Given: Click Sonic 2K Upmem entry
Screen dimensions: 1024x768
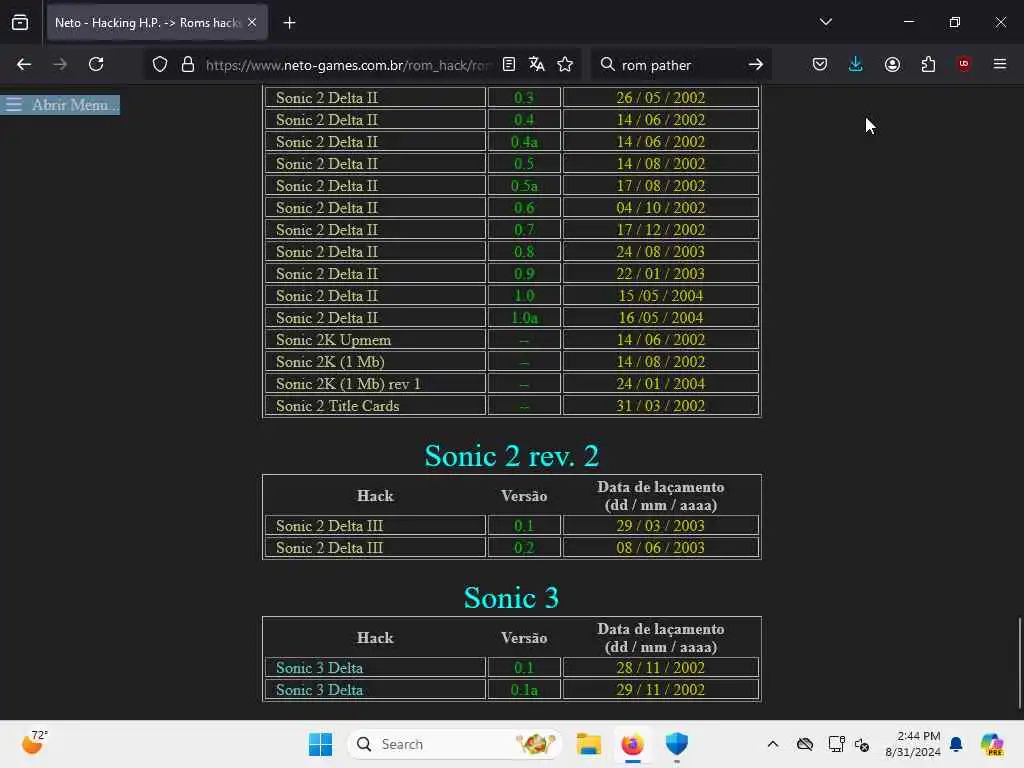Looking at the screenshot, I should tap(333, 340).
